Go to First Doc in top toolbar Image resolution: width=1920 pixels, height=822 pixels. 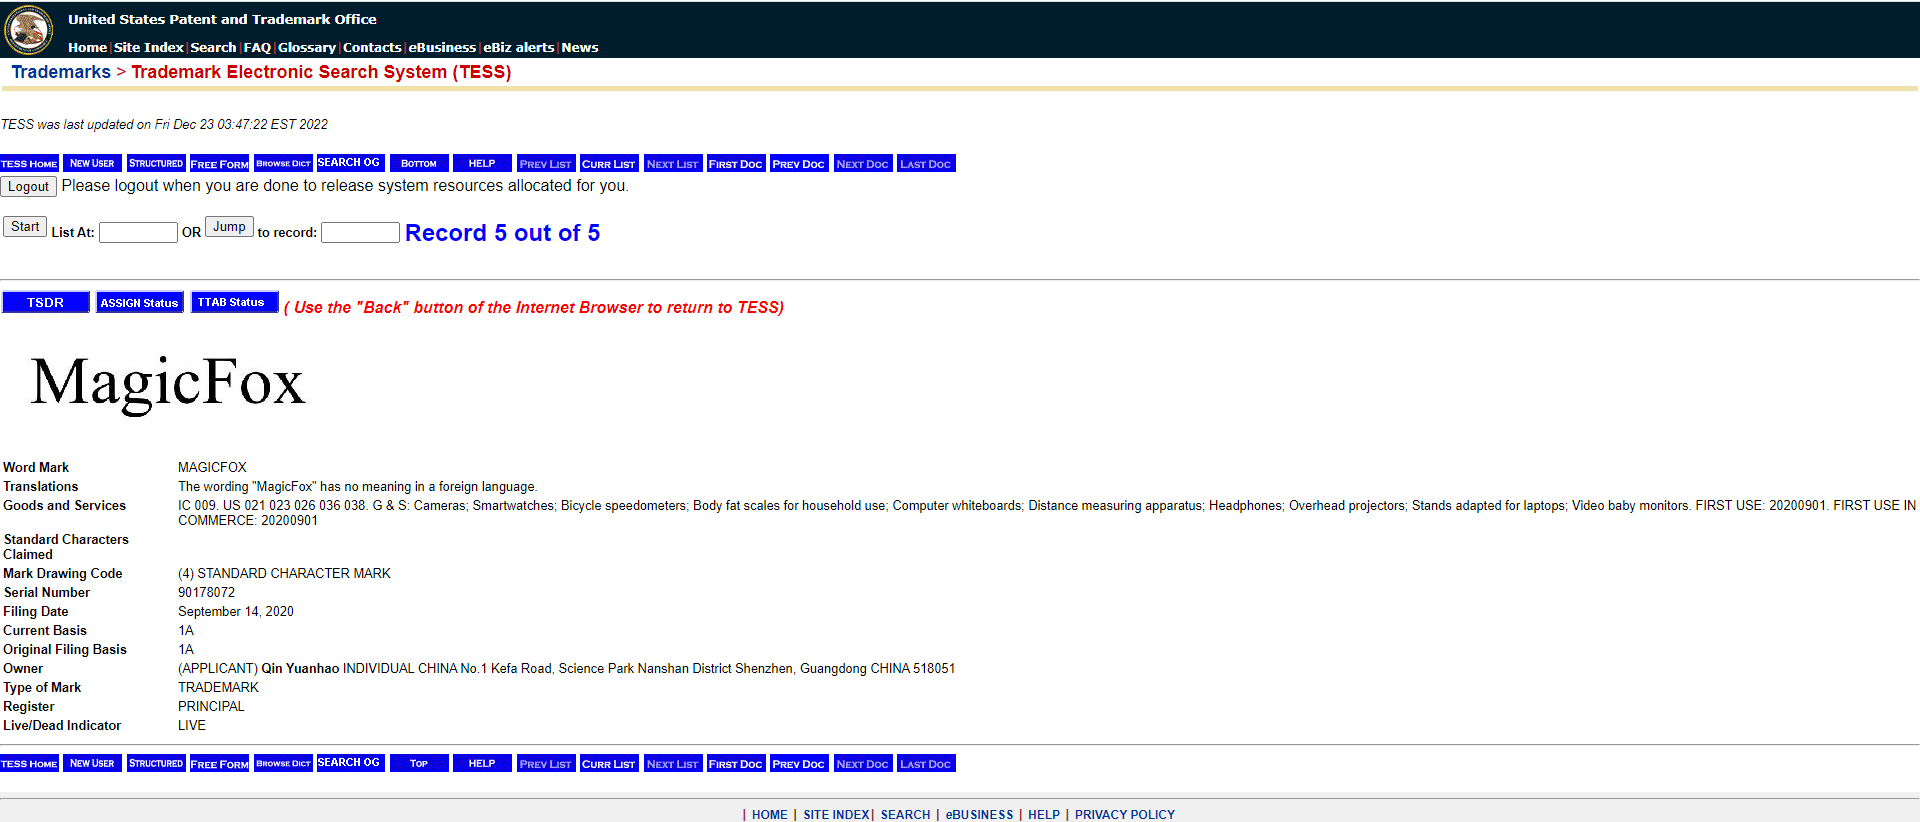pyautogui.click(x=735, y=164)
